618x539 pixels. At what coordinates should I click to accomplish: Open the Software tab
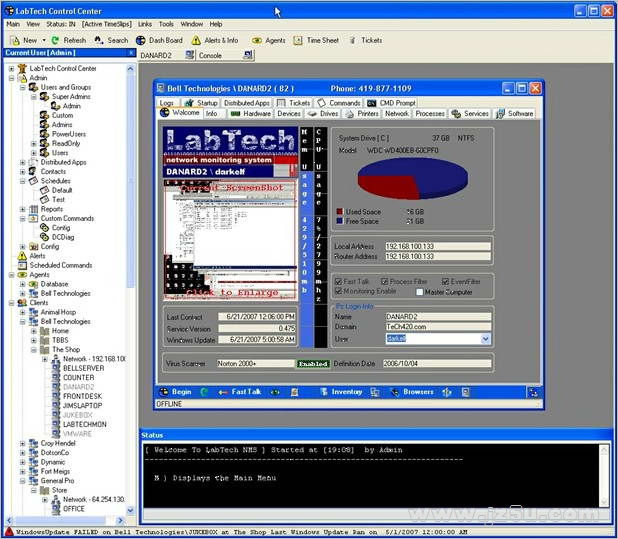(x=515, y=113)
